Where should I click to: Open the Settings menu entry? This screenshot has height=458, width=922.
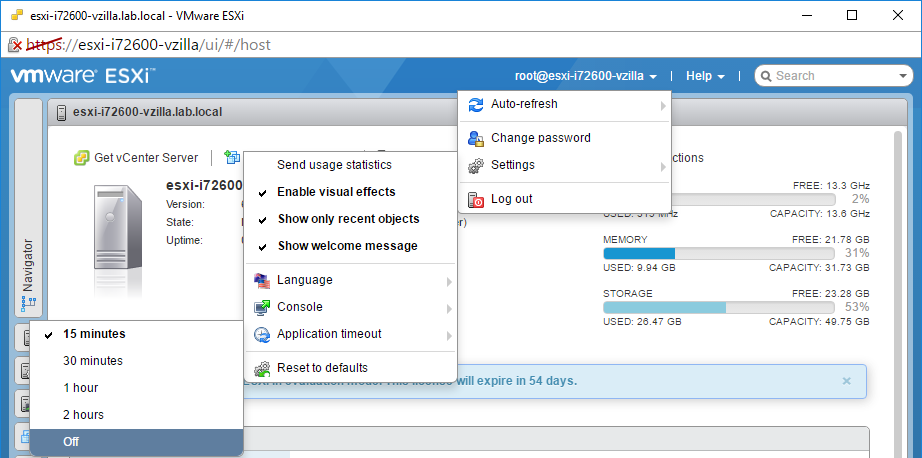point(564,166)
